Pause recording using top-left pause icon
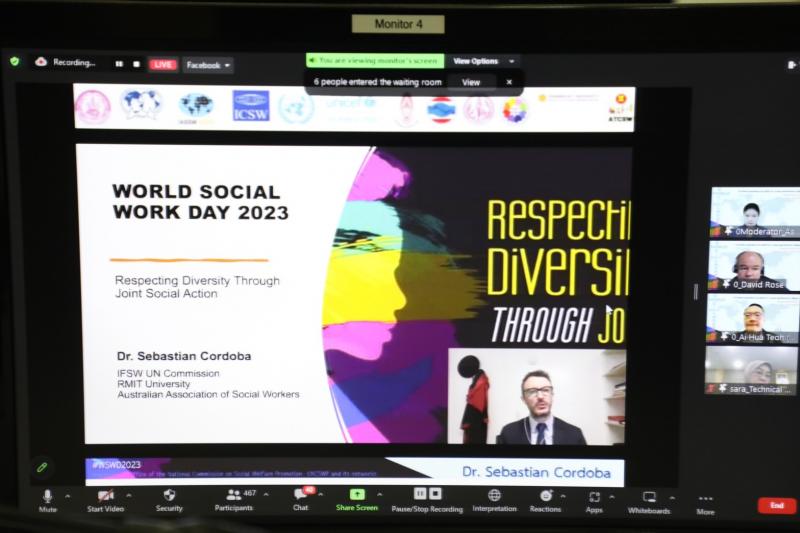This screenshot has width=800, height=533. (119, 64)
